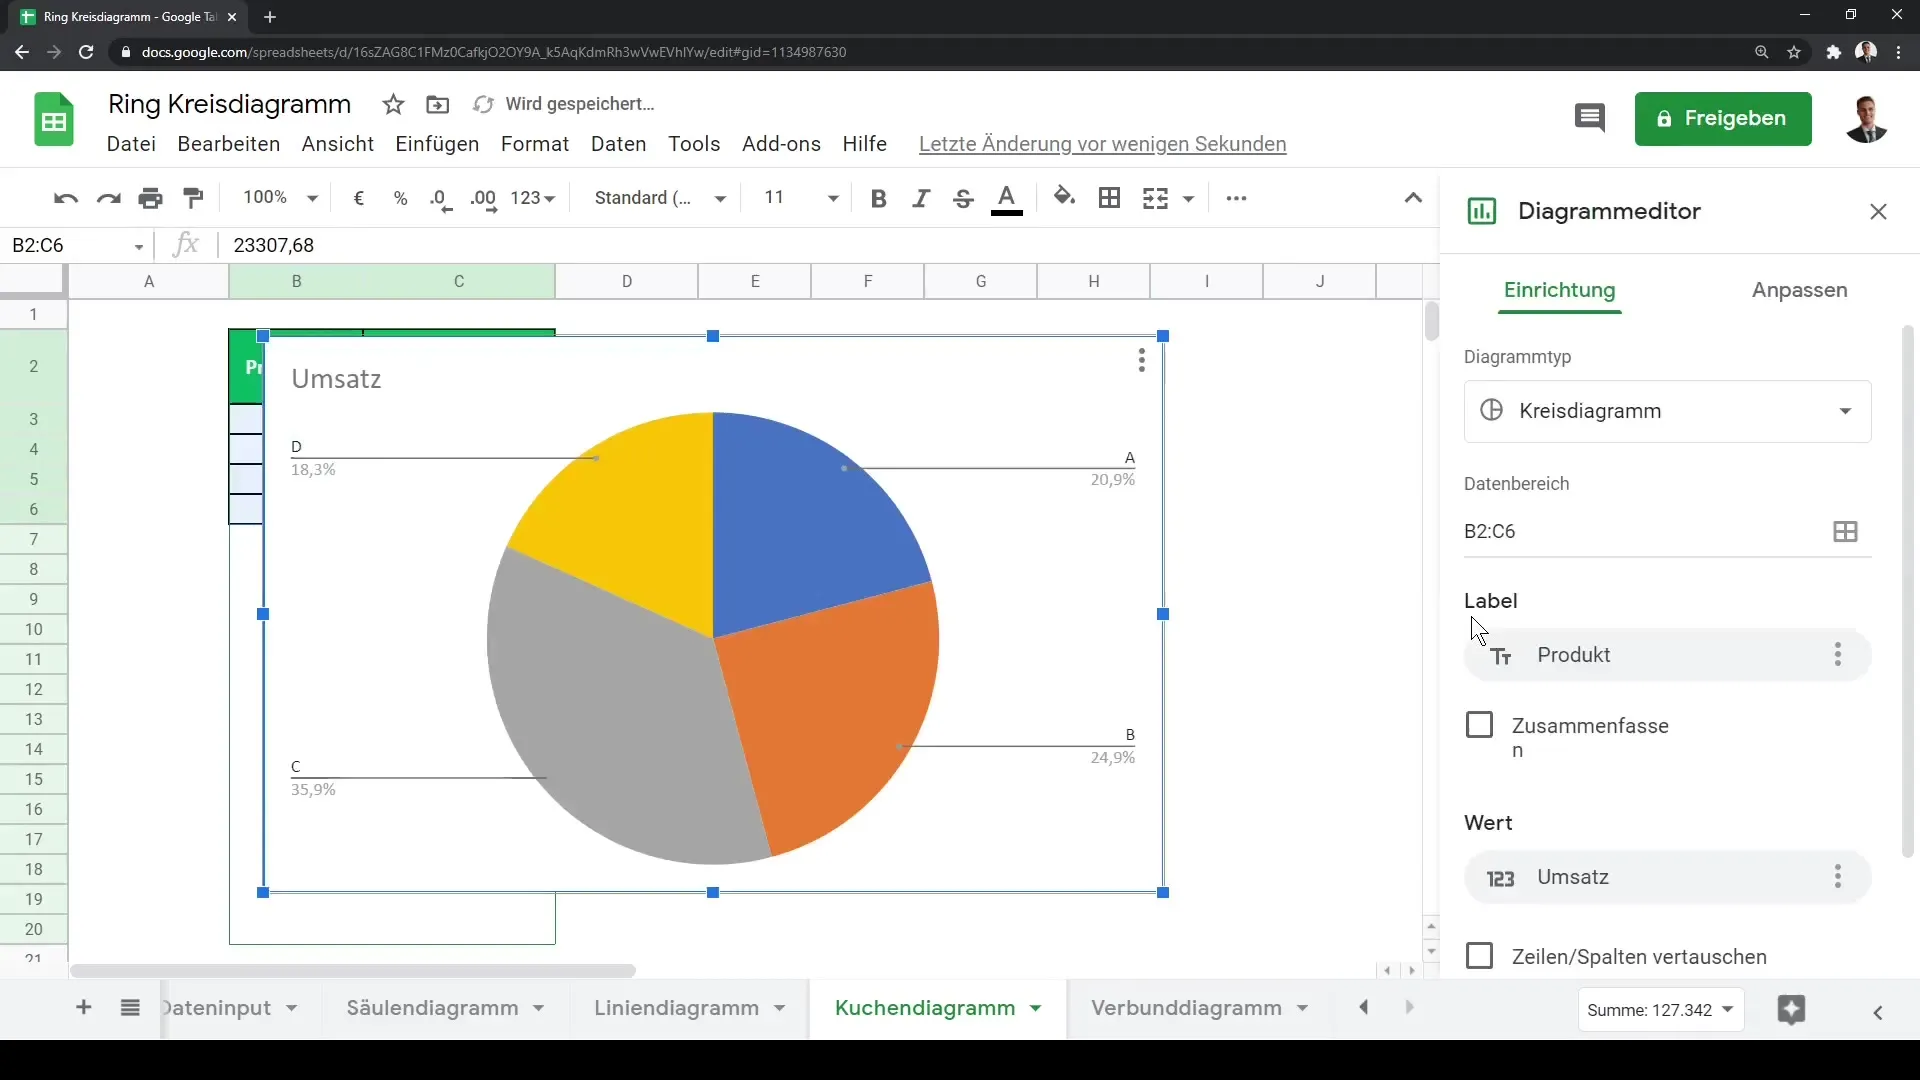Open the text color picker
Viewport: 1920px width, 1080px height.
point(1007,199)
